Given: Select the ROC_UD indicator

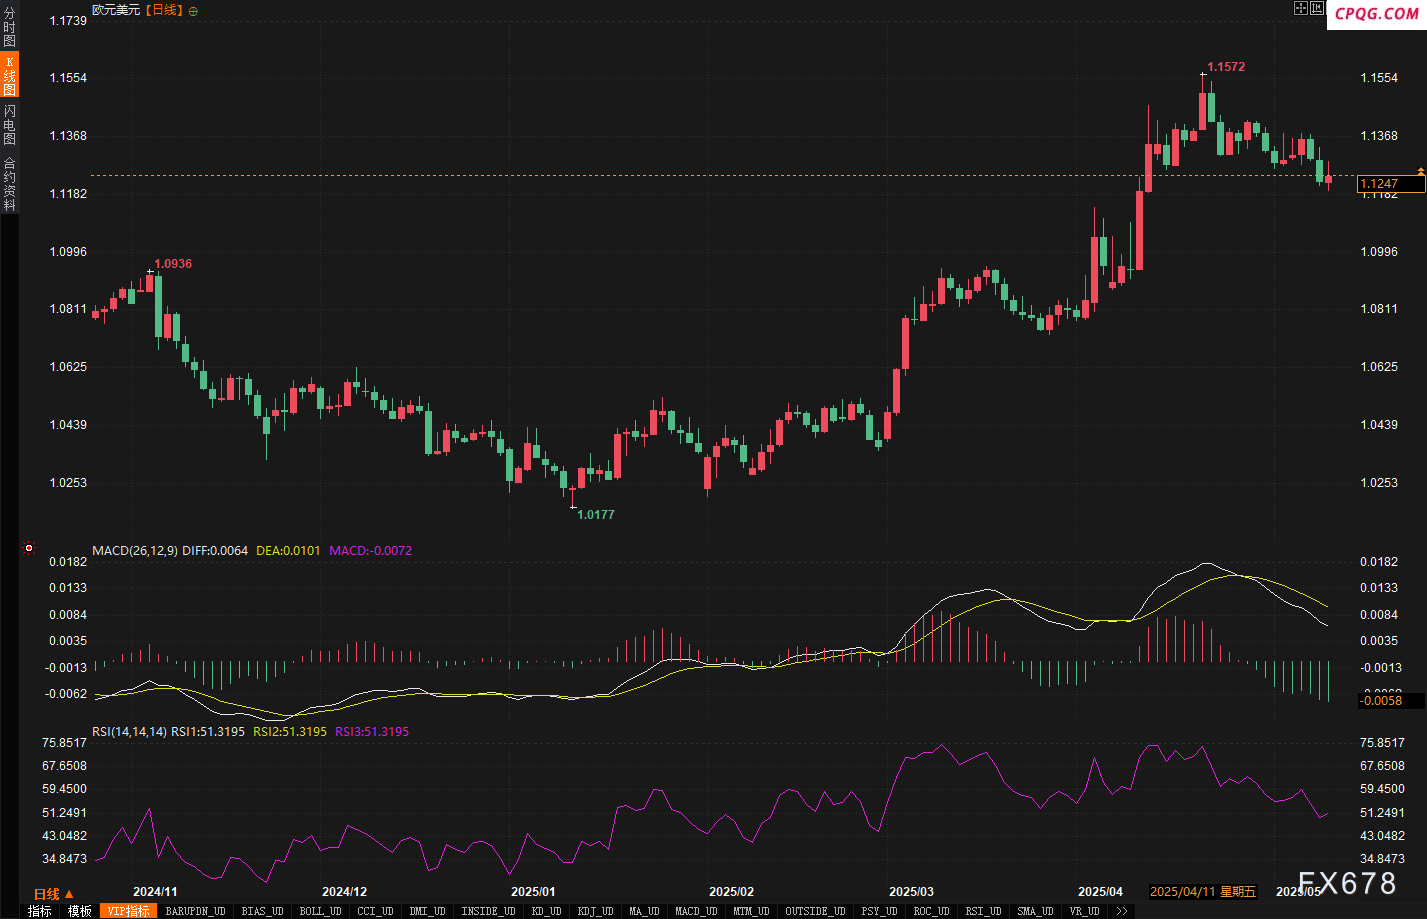Looking at the screenshot, I should pos(931,911).
